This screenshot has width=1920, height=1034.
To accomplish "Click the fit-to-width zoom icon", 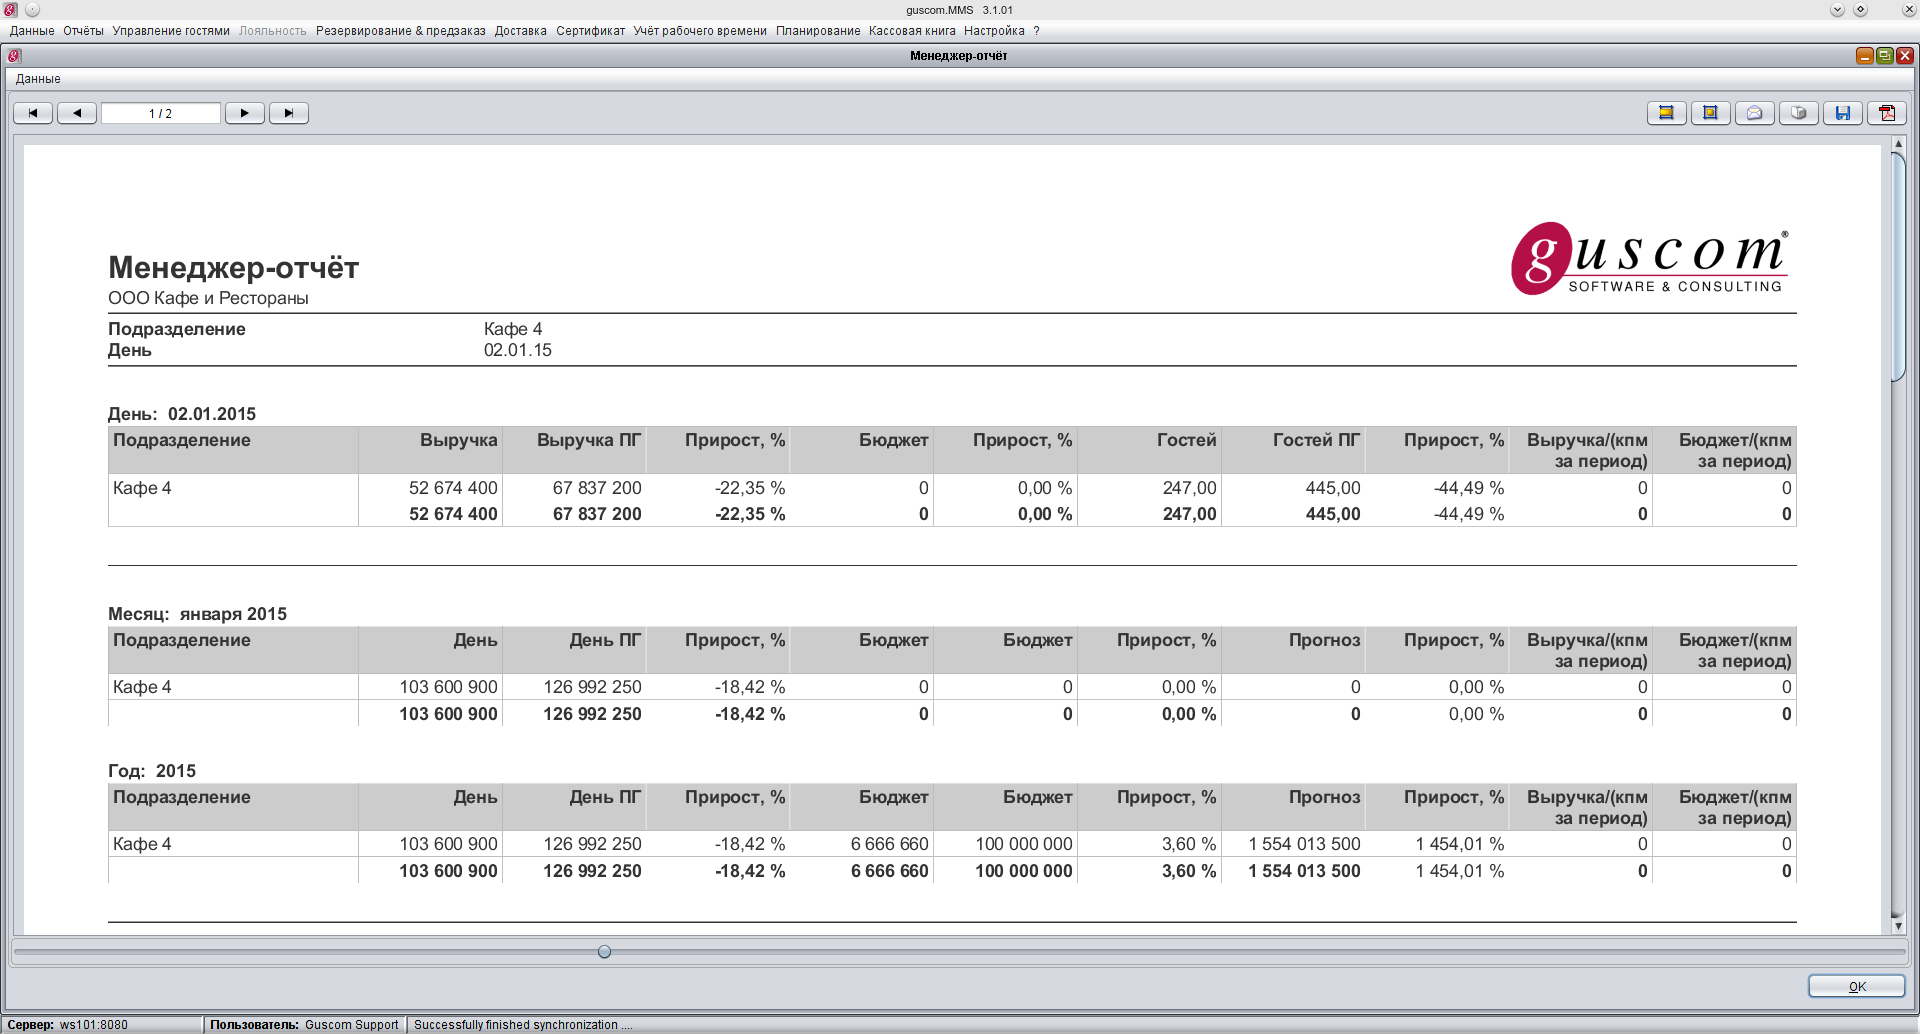I will pos(1666,113).
